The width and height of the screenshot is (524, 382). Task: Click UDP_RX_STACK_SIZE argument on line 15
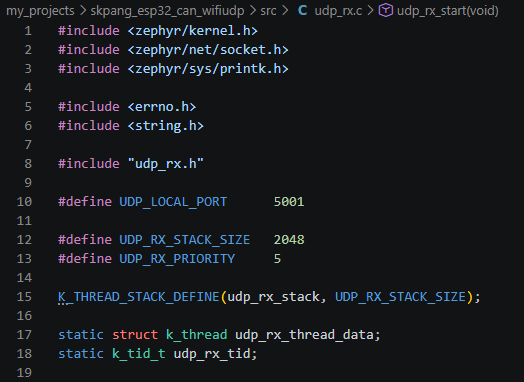coord(400,297)
